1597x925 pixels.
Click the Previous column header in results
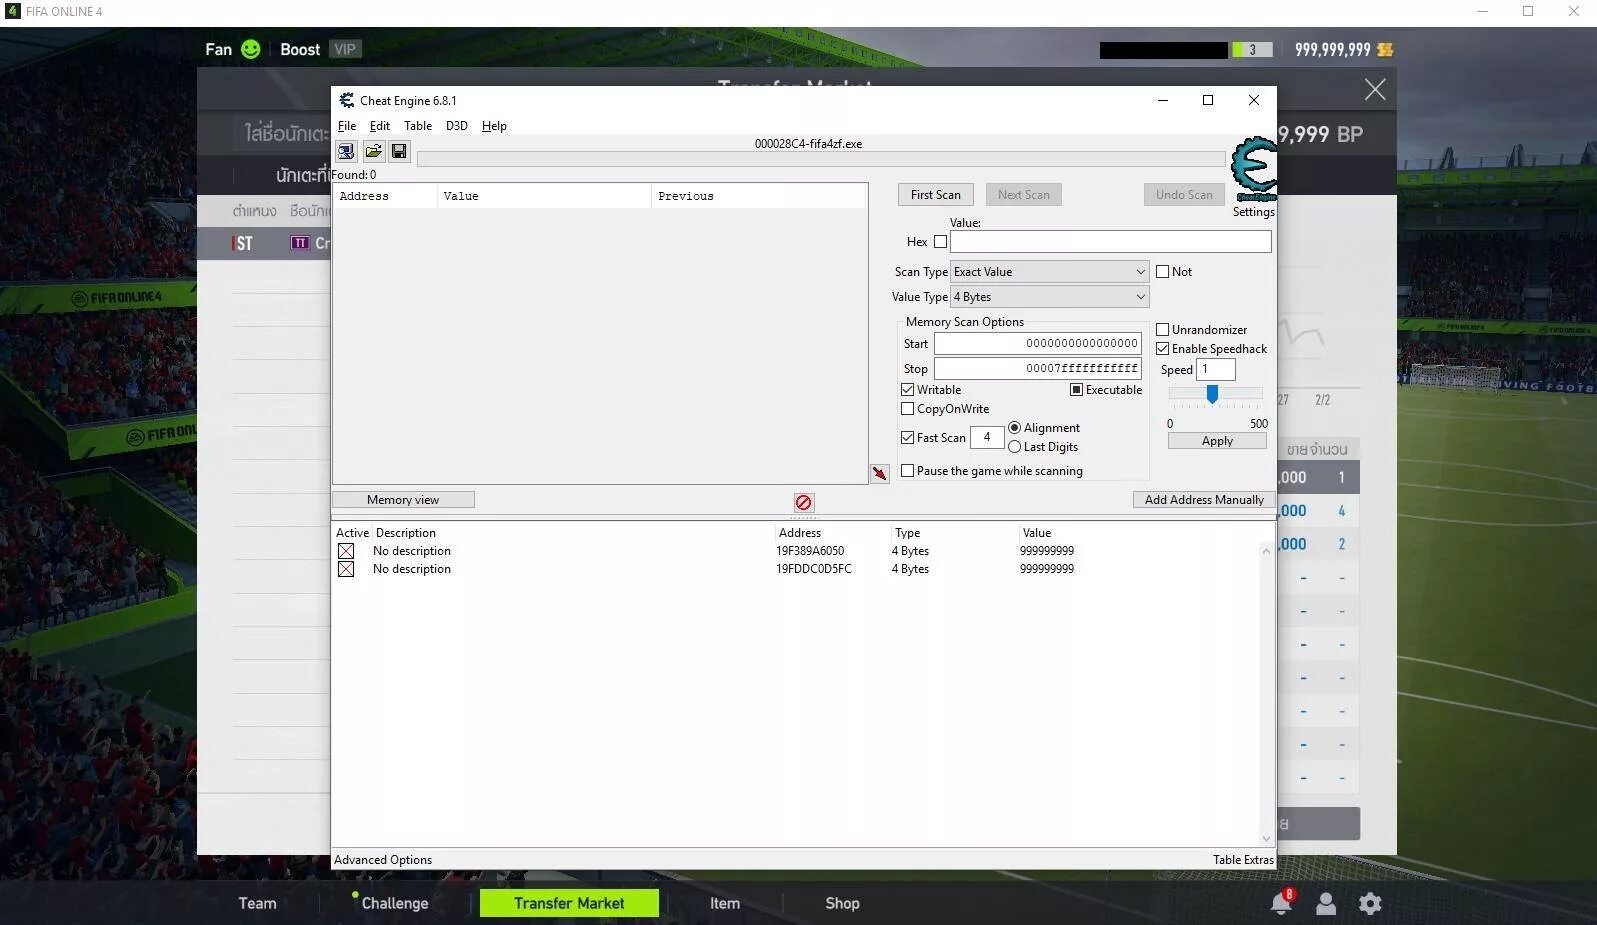pyautogui.click(x=758, y=196)
